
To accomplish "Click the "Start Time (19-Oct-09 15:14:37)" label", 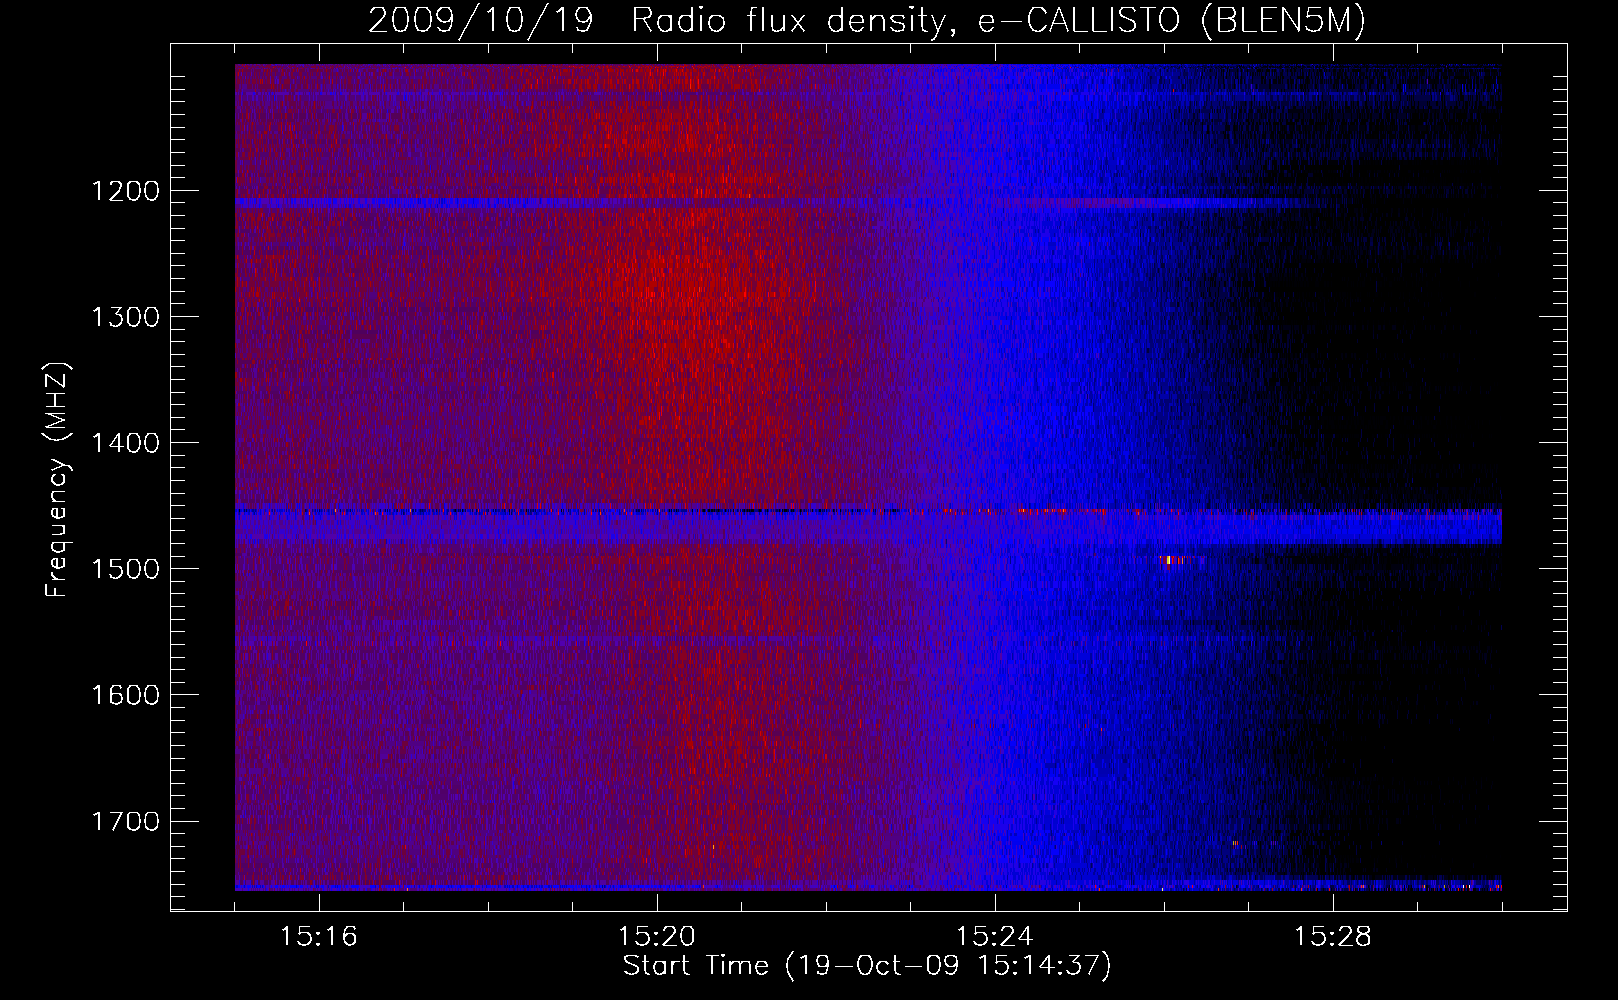I will pos(867,966).
